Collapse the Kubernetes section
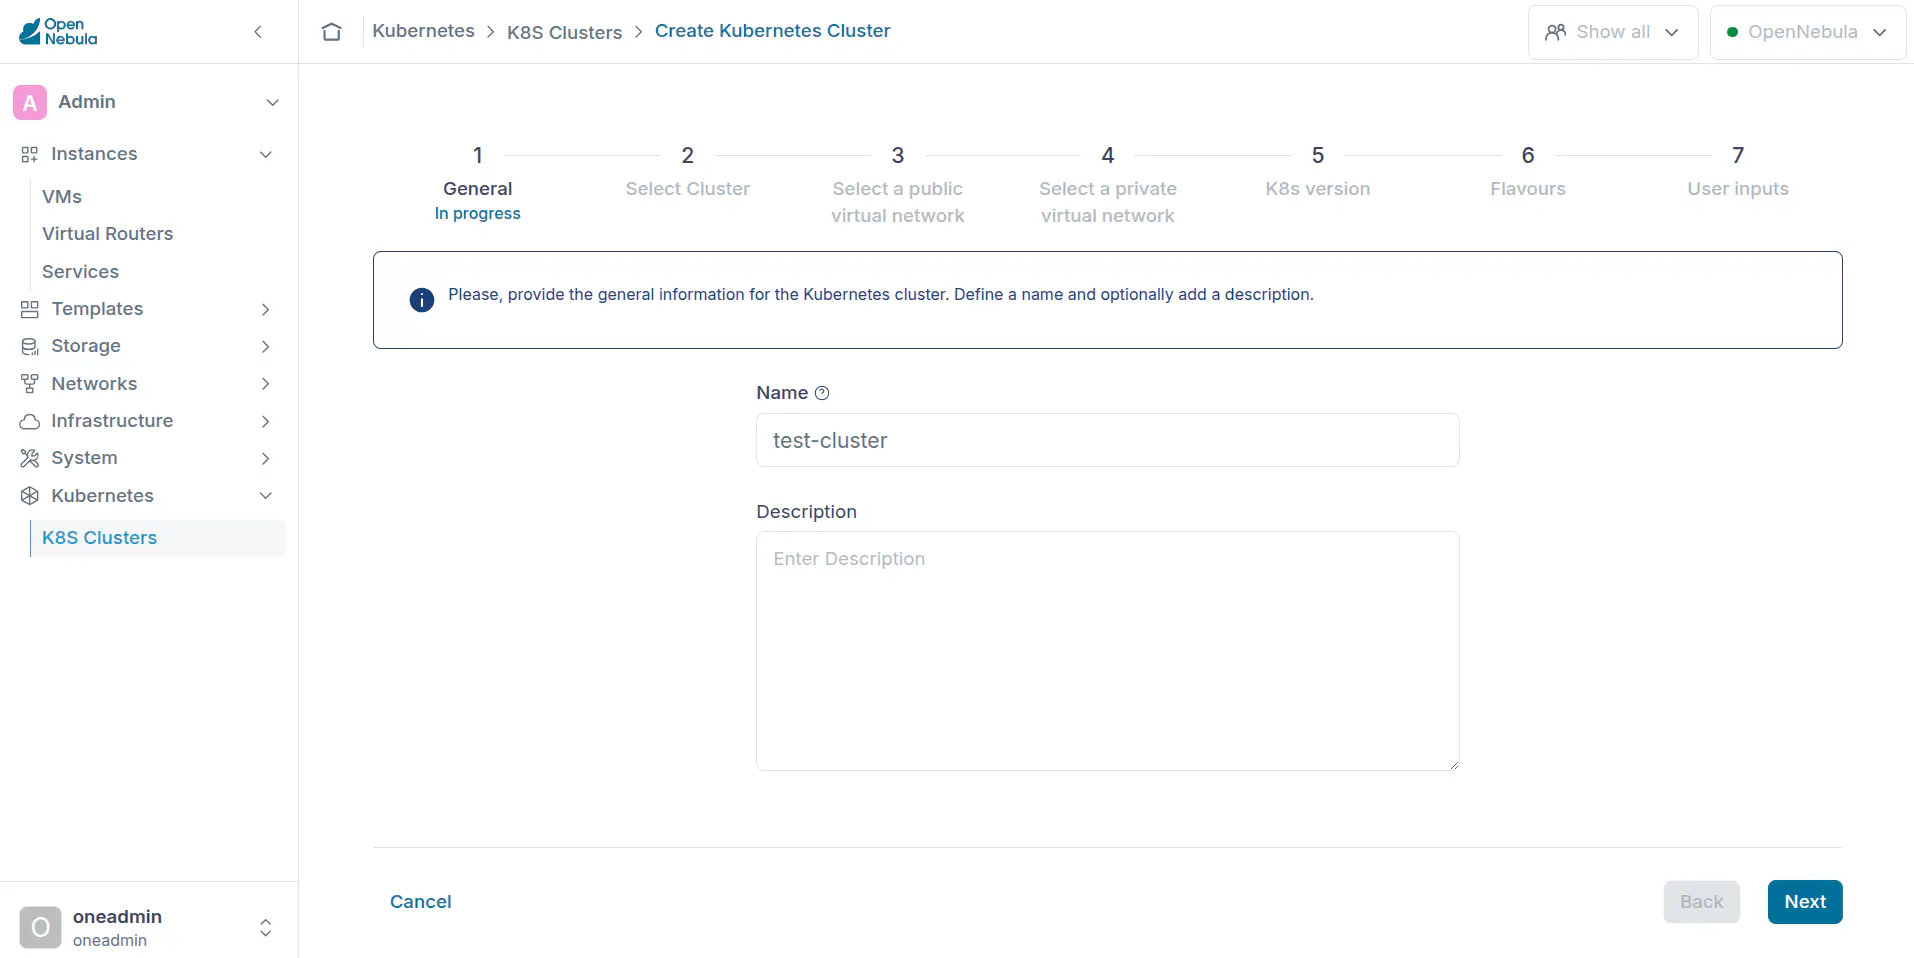The width and height of the screenshot is (1914, 958). (x=266, y=496)
